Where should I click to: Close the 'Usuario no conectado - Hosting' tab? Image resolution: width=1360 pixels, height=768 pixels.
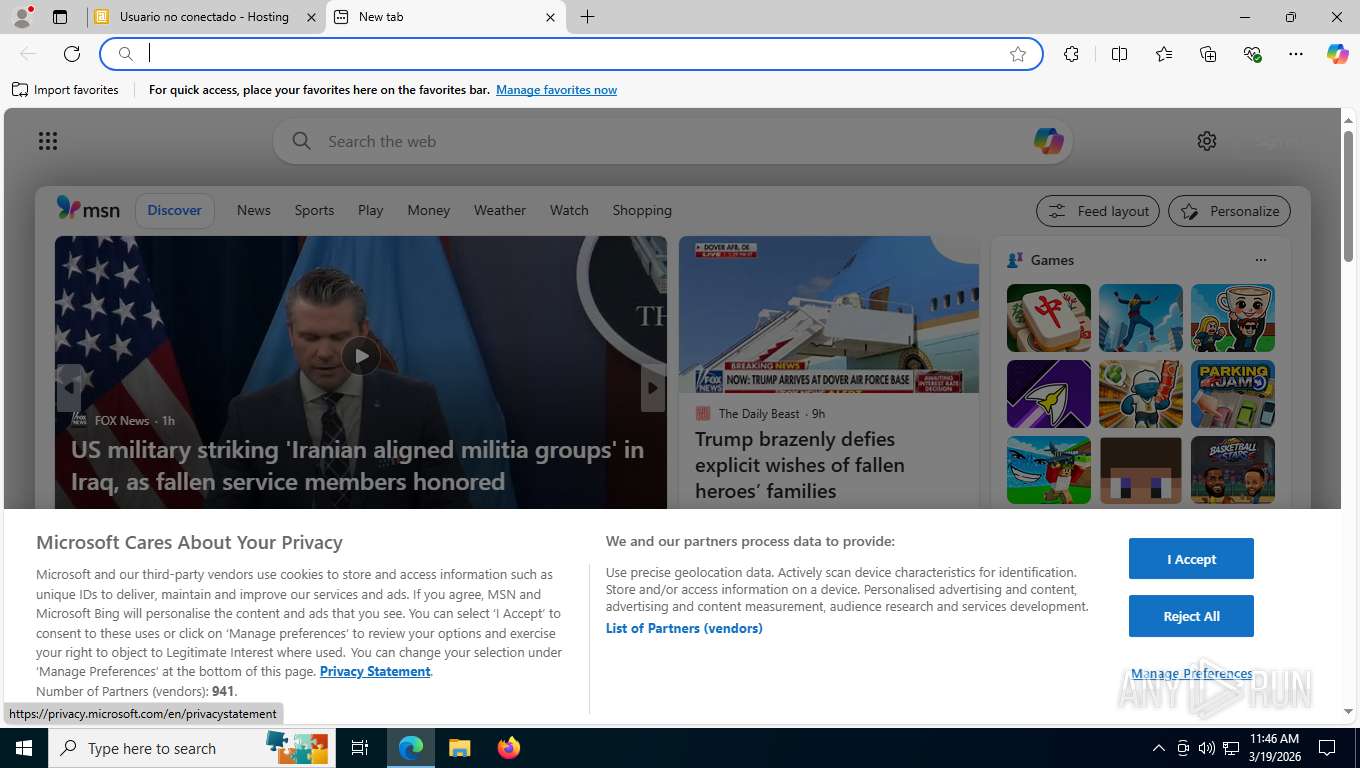pos(311,17)
